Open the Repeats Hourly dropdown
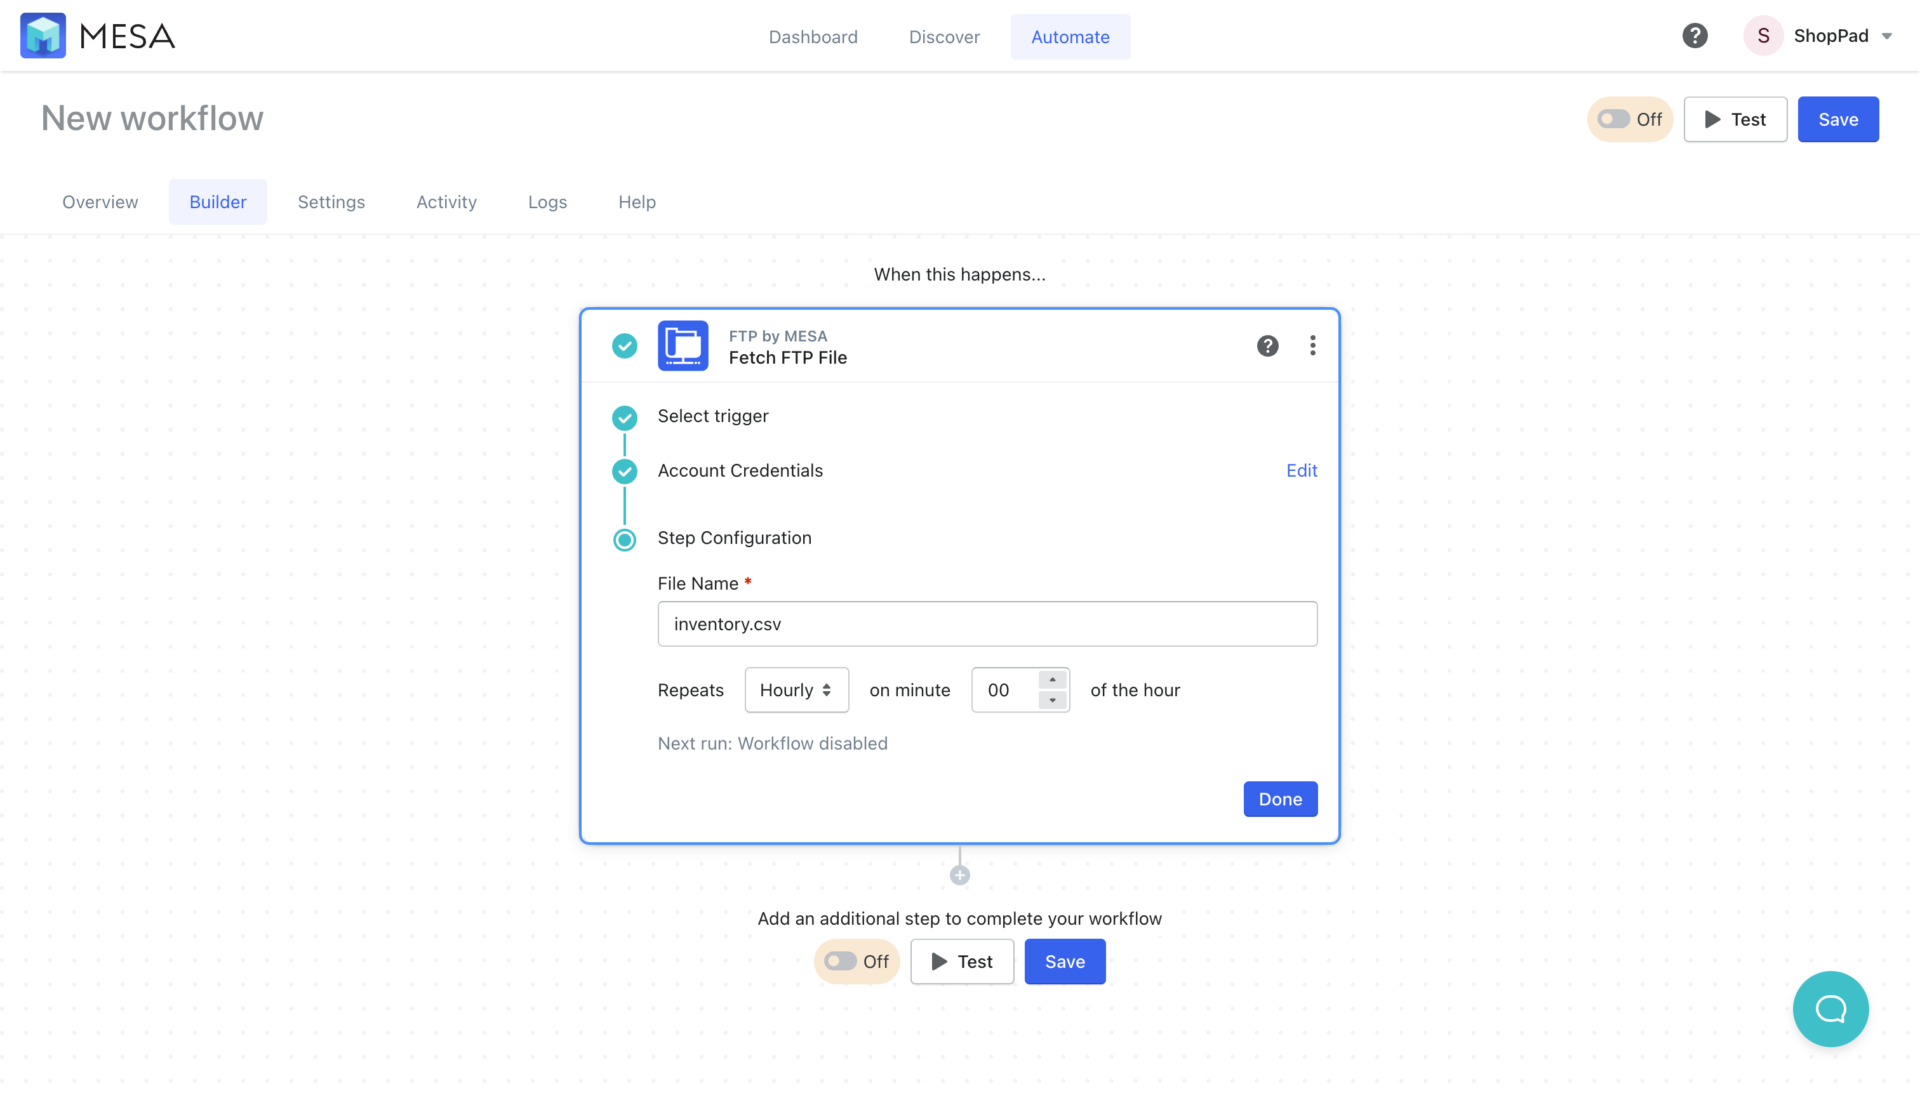 pos(796,690)
